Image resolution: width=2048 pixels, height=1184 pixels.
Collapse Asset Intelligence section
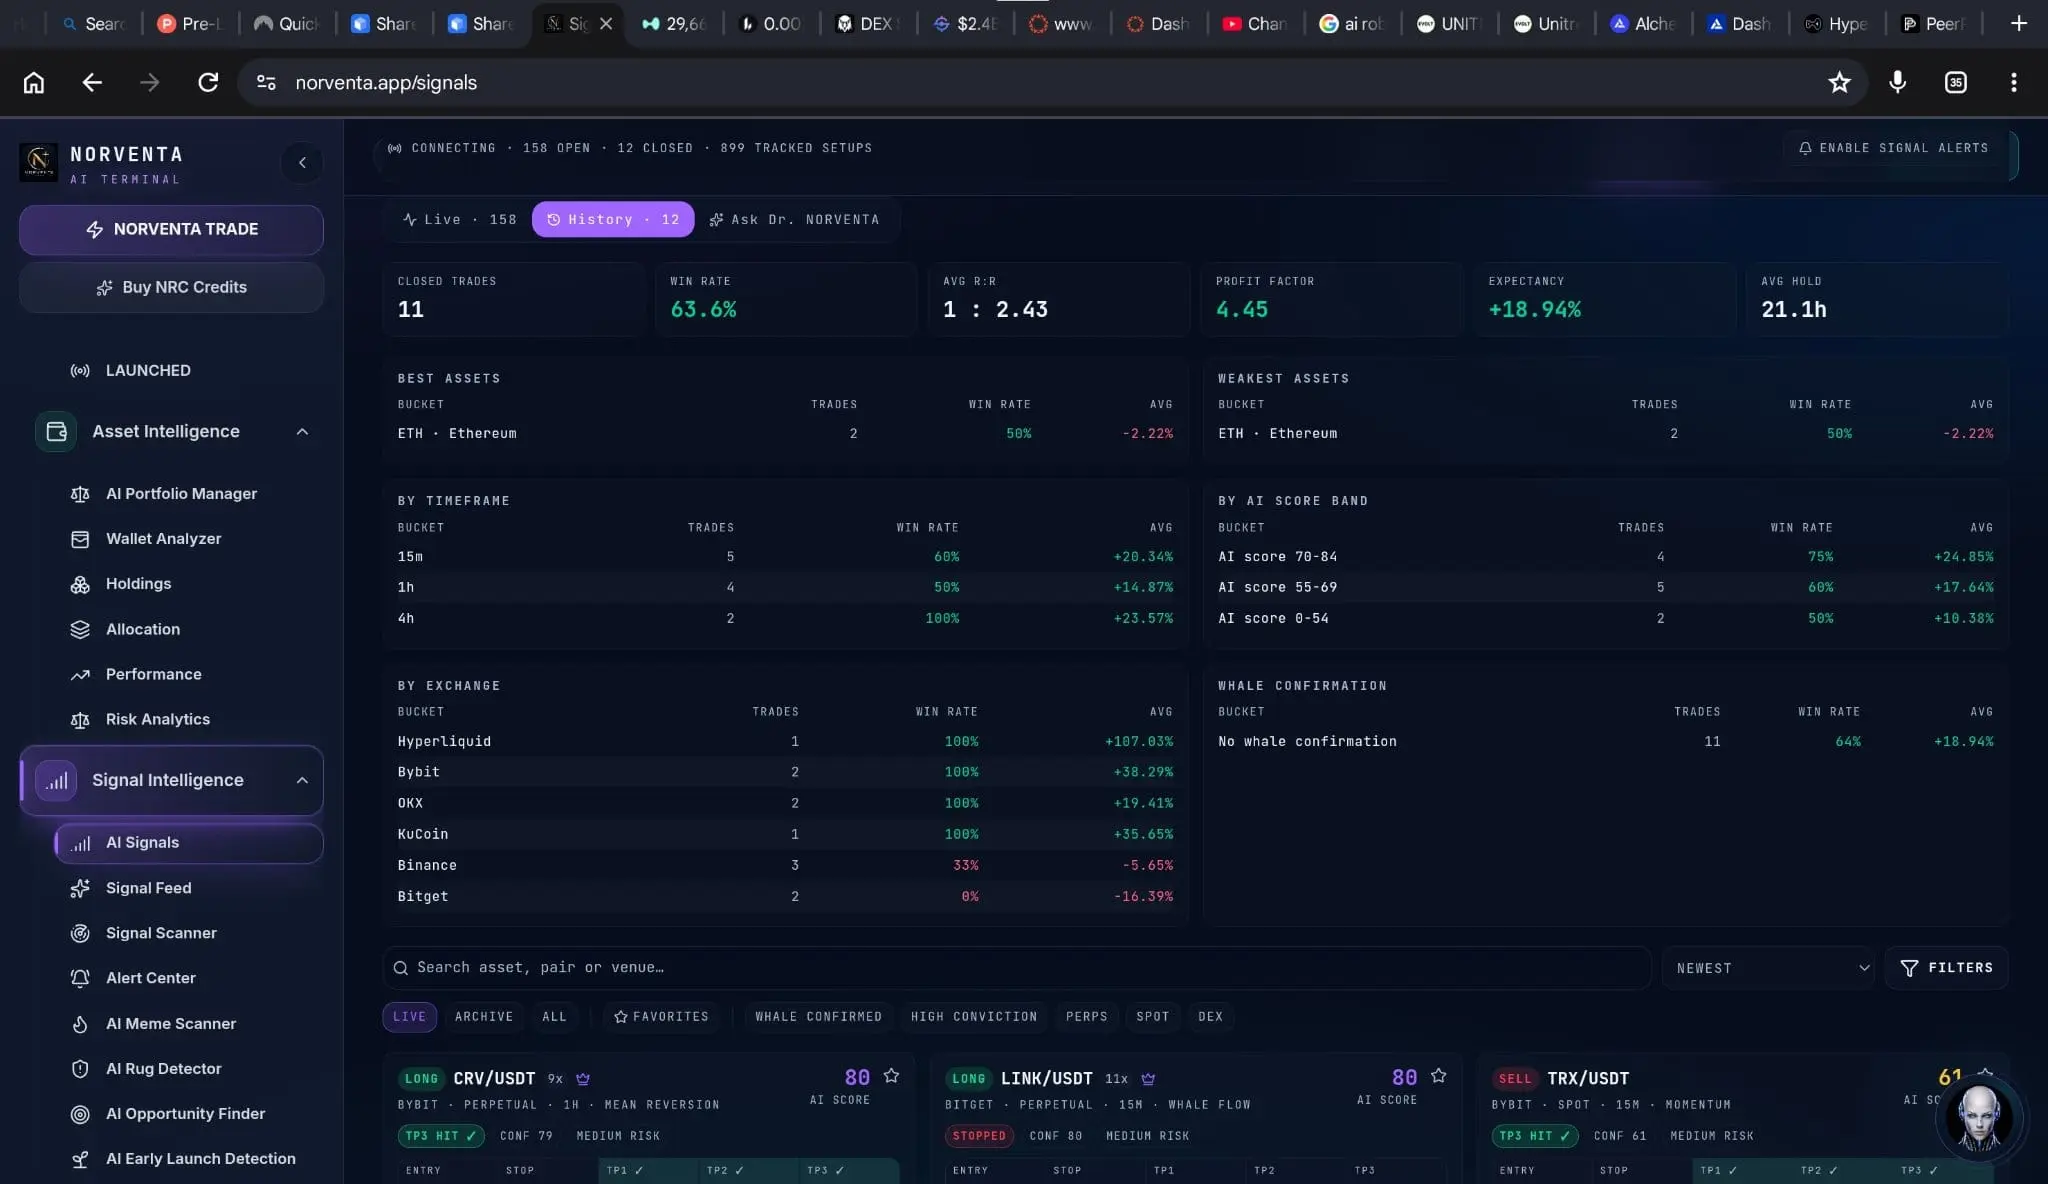302,432
